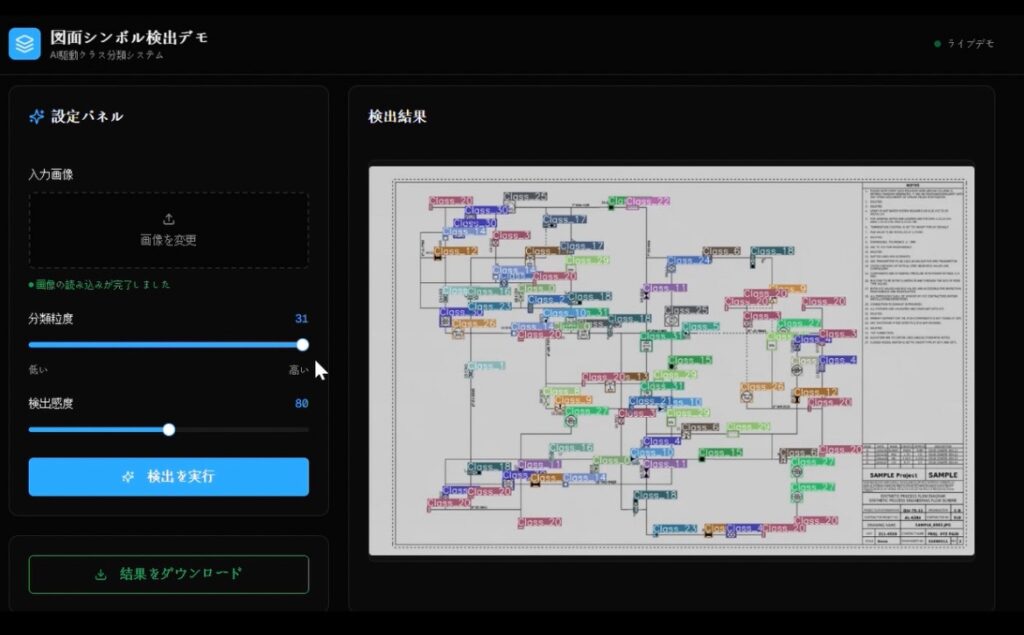The height and width of the screenshot is (635, 1024).
Task: Click the upload arrow icon in image dropzone
Action: (x=168, y=219)
